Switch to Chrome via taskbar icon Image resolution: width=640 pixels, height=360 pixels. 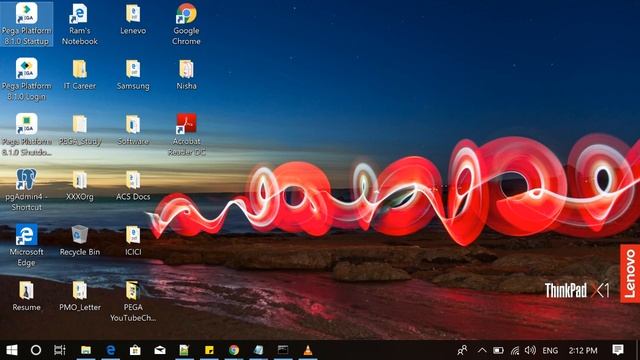(x=233, y=350)
